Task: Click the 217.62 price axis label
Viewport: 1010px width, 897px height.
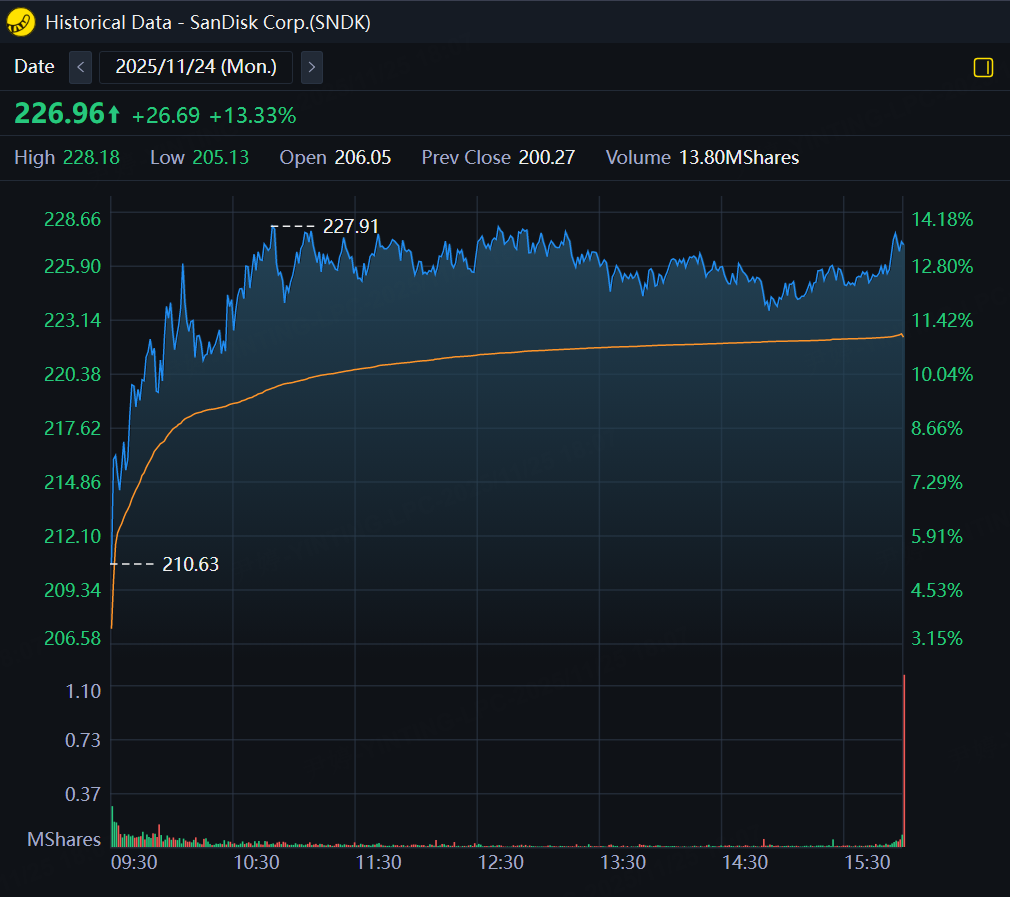Action: pyautogui.click(x=72, y=429)
